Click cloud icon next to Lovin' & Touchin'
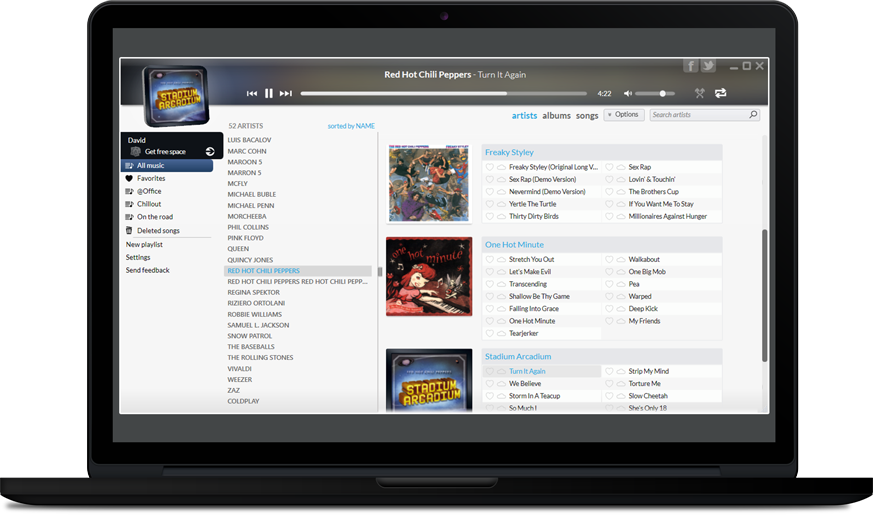The height and width of the screenshot is (515, 873). pos(621,179)
